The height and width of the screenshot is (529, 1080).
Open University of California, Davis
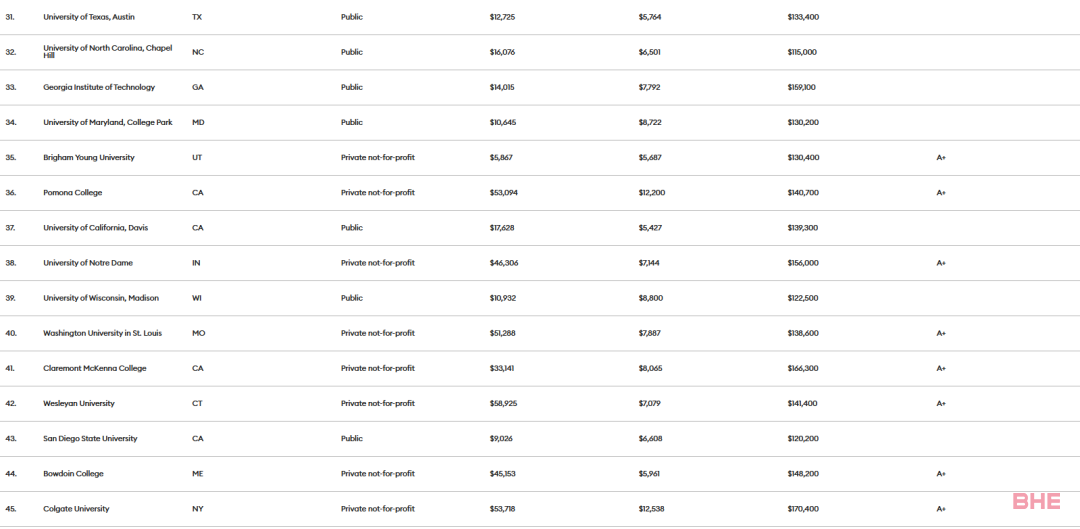coord(95,228)
